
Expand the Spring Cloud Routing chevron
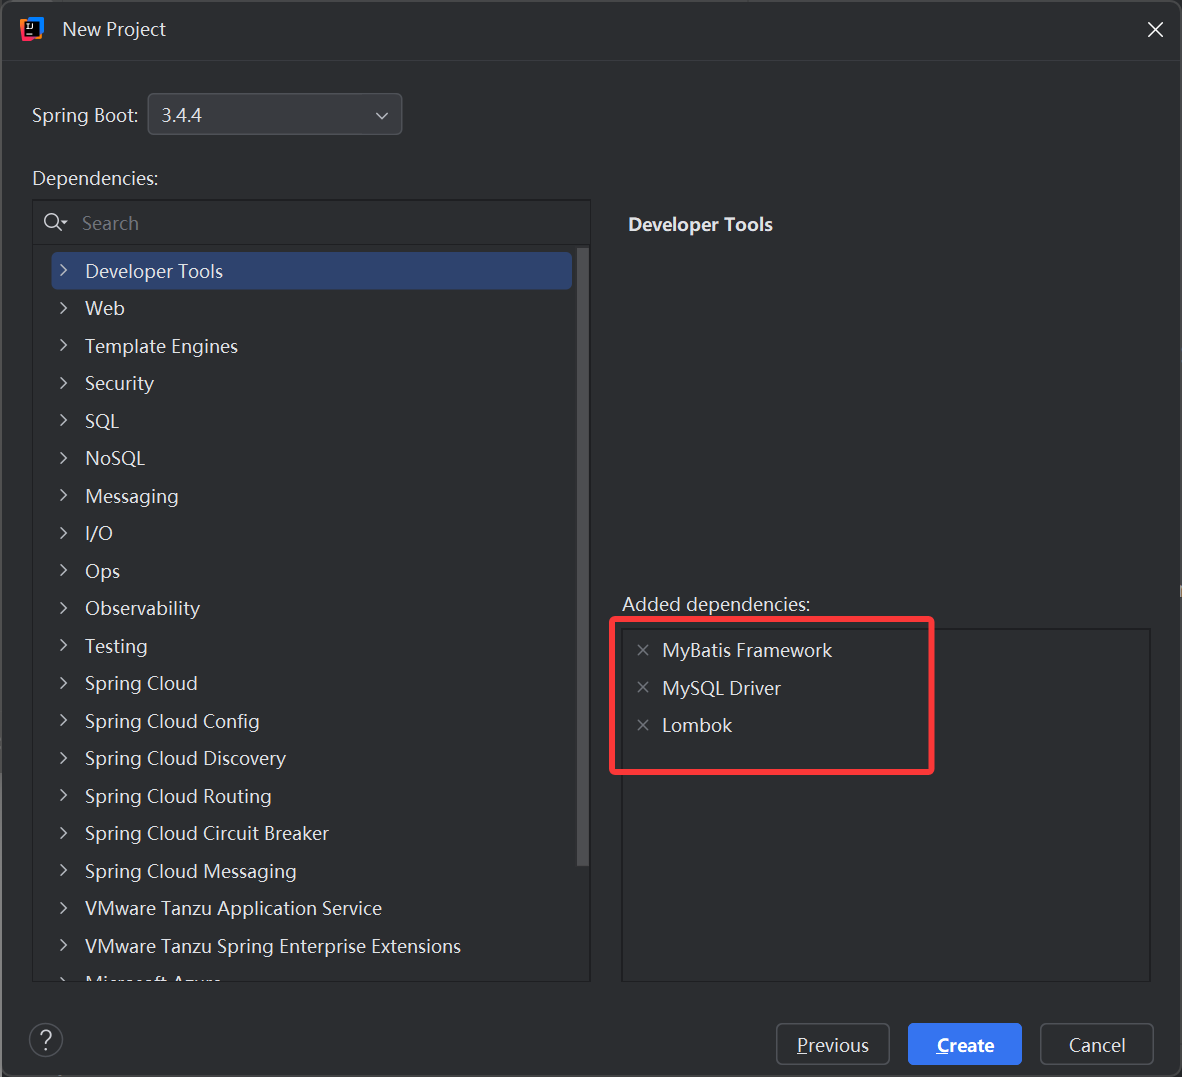(64, 796)
